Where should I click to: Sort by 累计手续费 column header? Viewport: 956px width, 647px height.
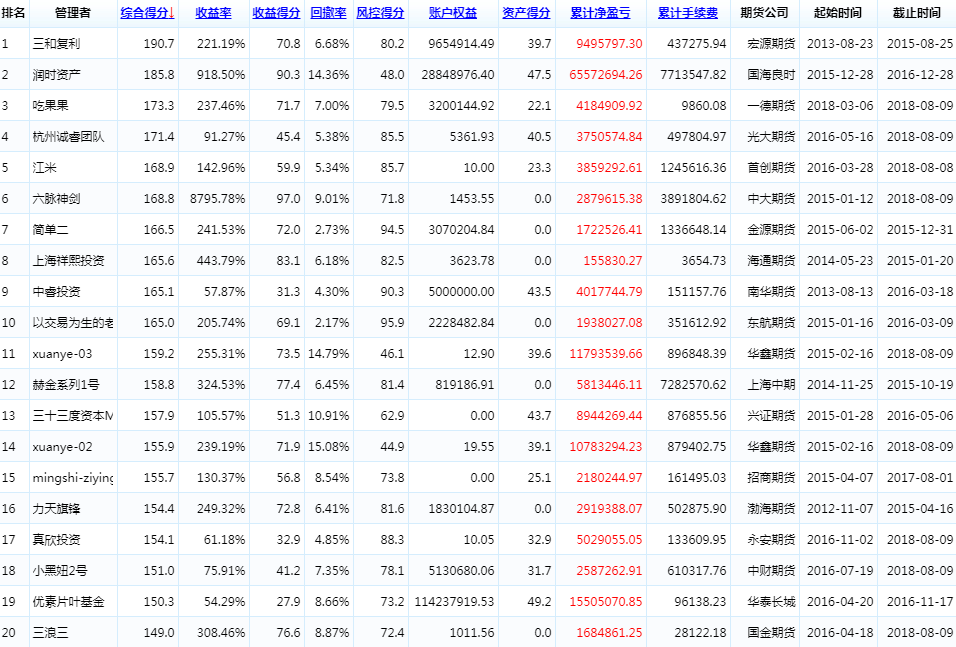[688, 13]
